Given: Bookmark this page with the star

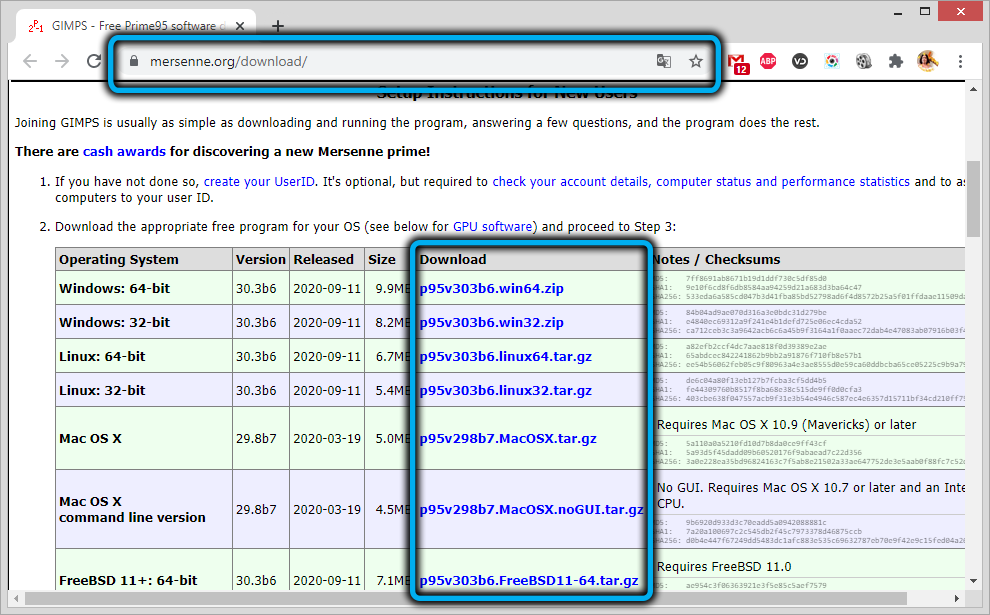Looking at the screenshot, I should [696, 62].
